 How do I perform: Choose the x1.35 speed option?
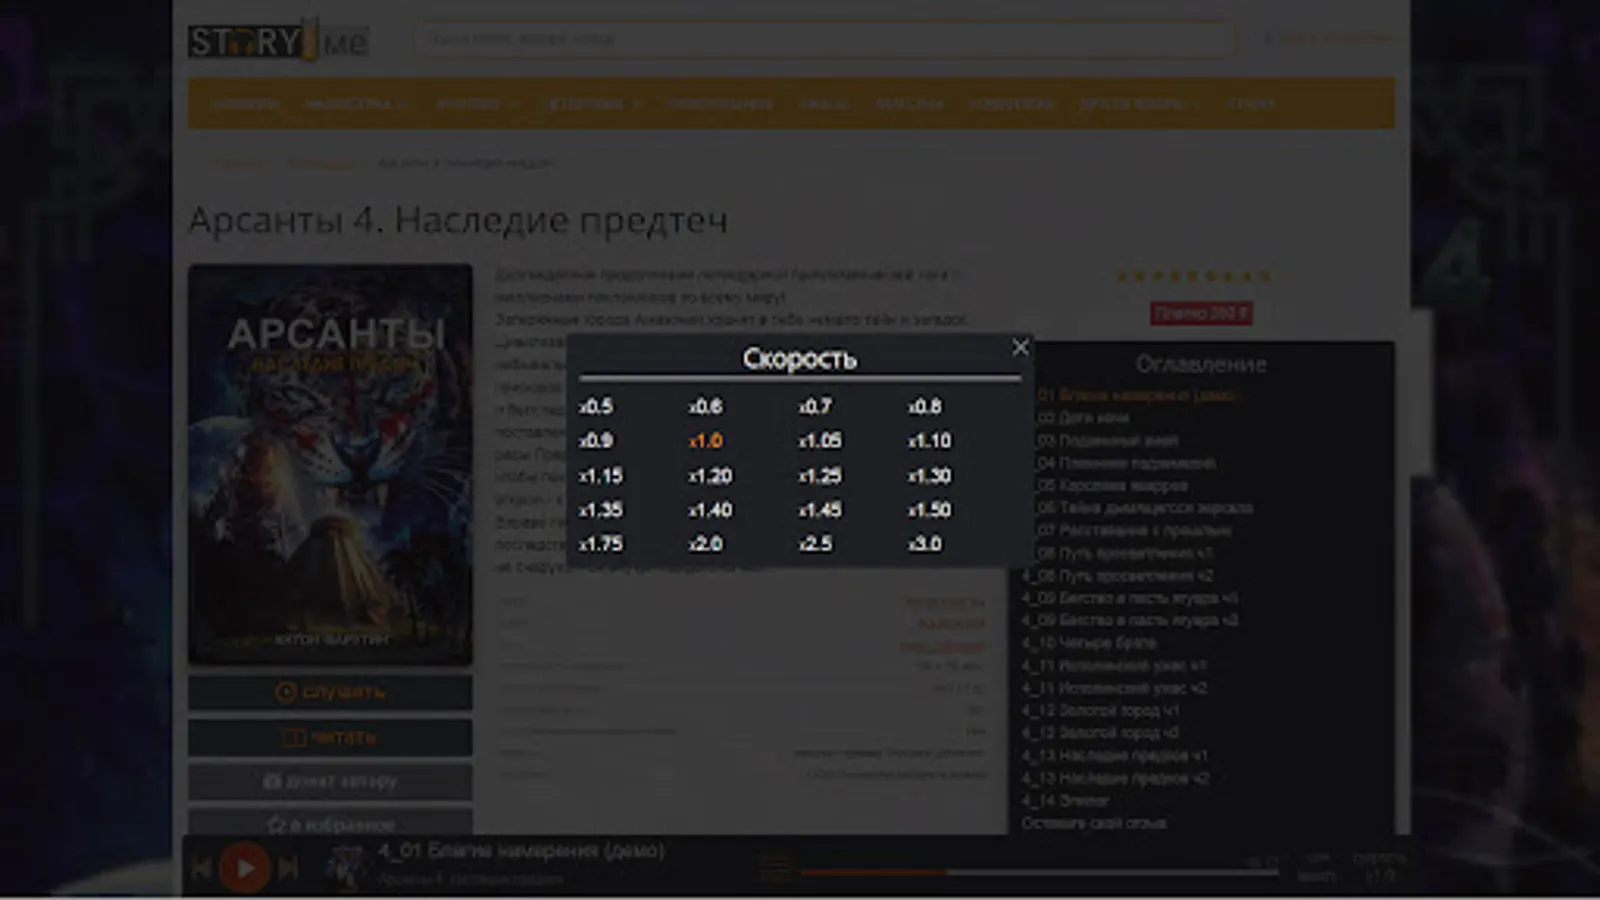coord(601,510)
